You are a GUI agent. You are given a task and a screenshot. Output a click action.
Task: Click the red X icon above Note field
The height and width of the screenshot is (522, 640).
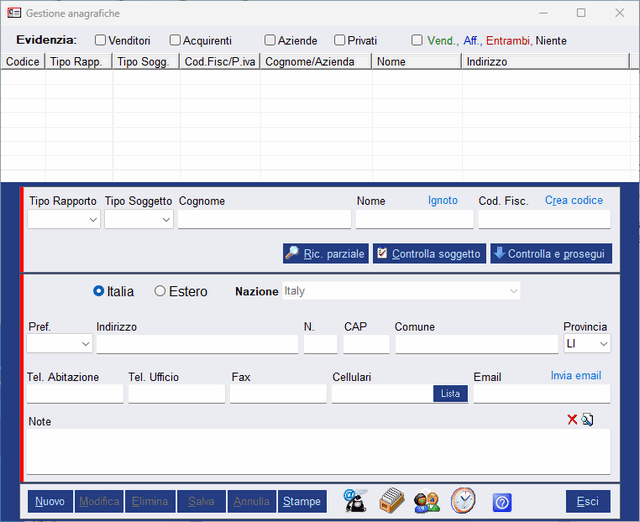tap(572, 419)
